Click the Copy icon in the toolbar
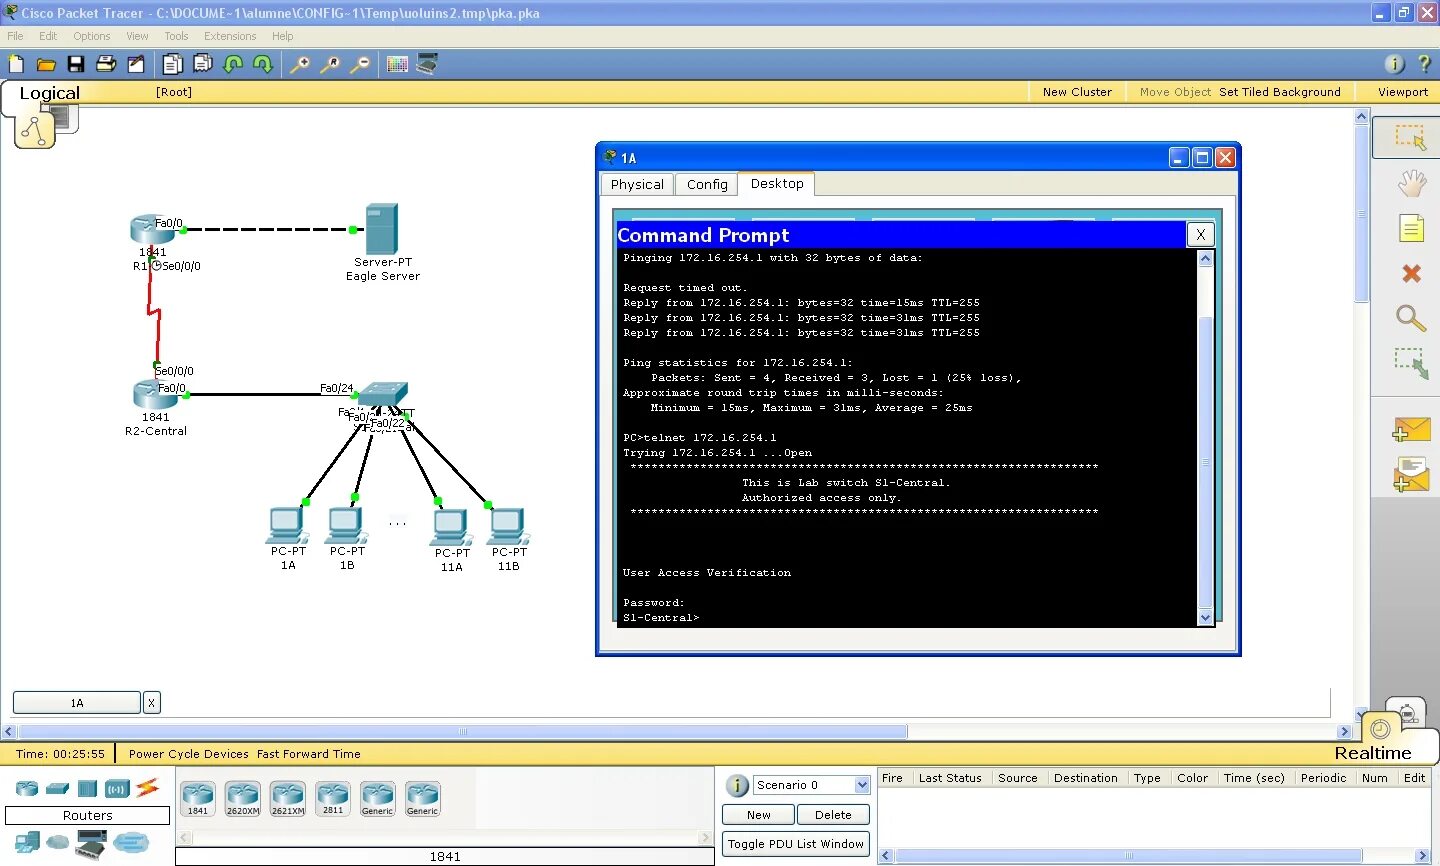Viewport: 1440px width, 866px height. (173, 64)
